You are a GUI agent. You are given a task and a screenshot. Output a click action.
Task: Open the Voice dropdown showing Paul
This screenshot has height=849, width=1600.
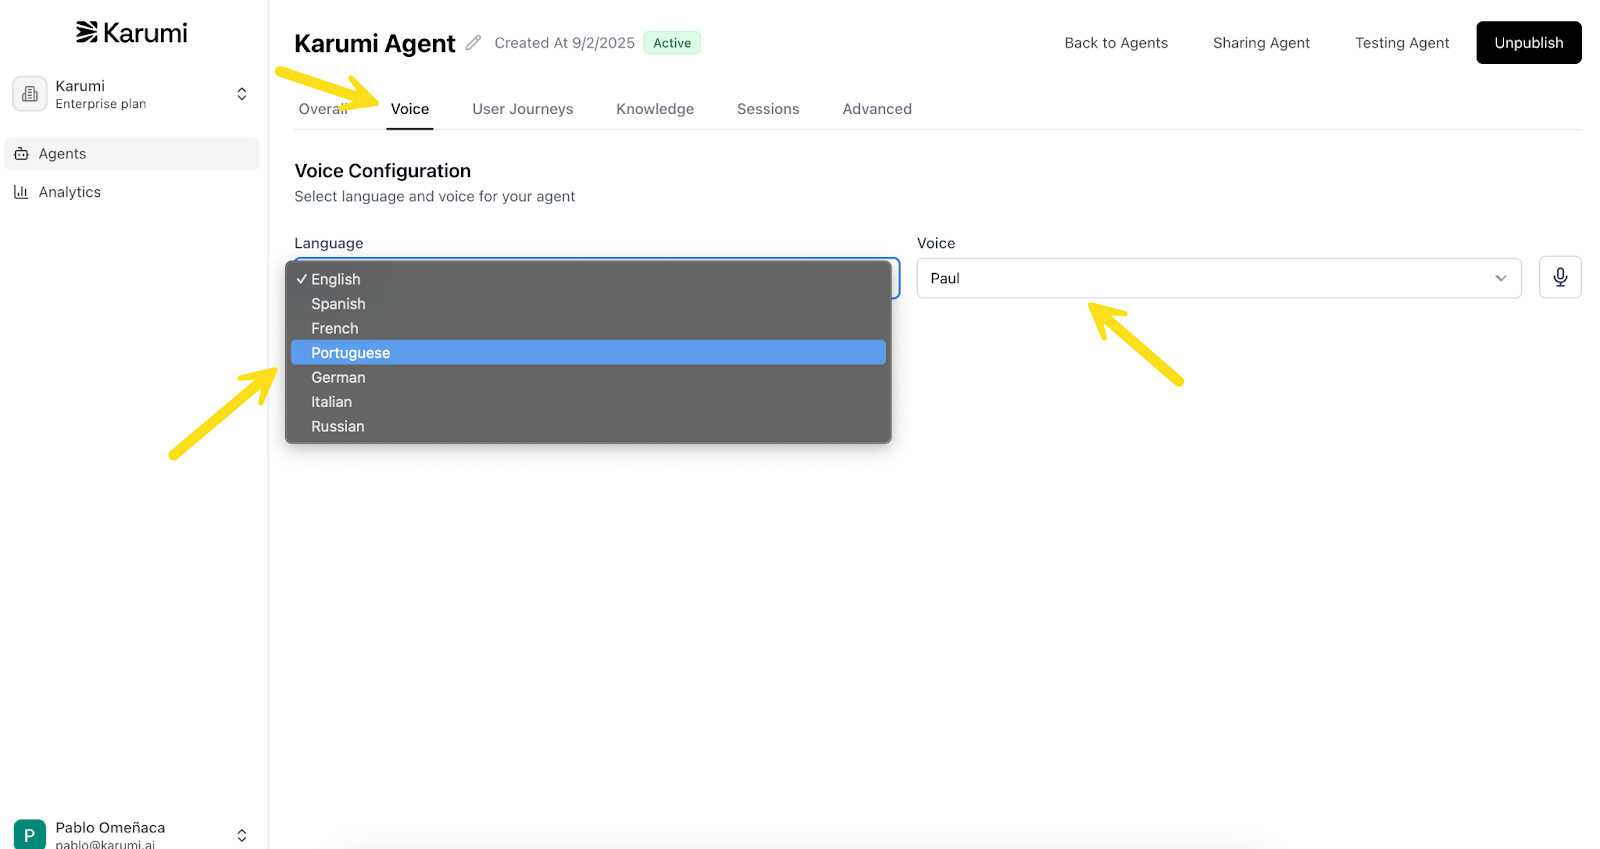click(x=1219, y=278)
